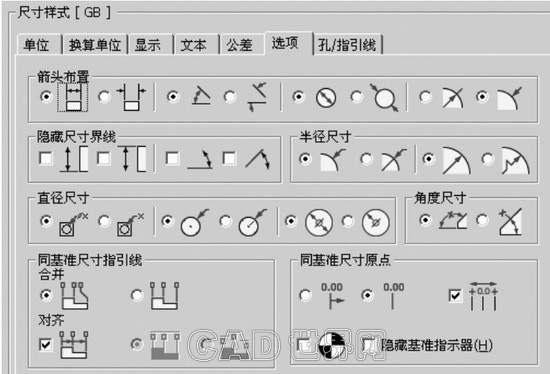Switch to the 单位 tab
550x374 pixels.
coord(36,45)
